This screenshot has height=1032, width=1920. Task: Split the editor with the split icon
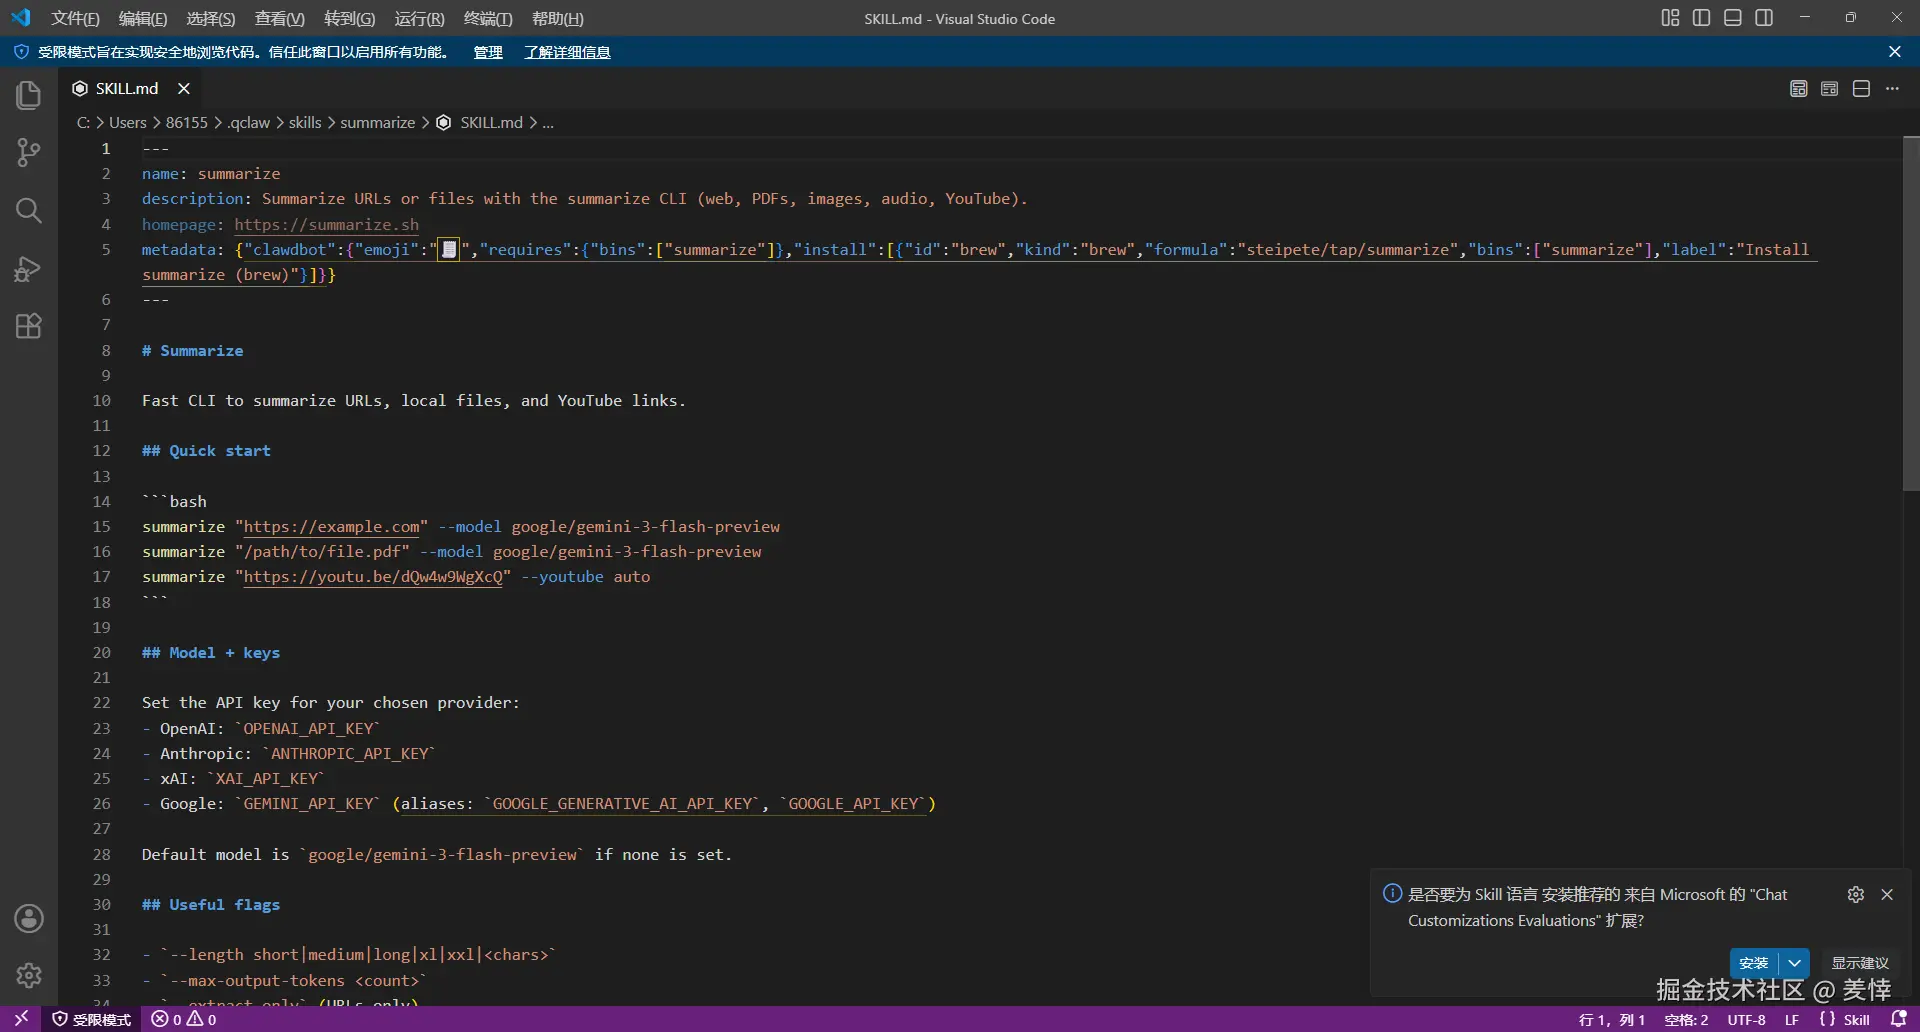click(1861, 89)
